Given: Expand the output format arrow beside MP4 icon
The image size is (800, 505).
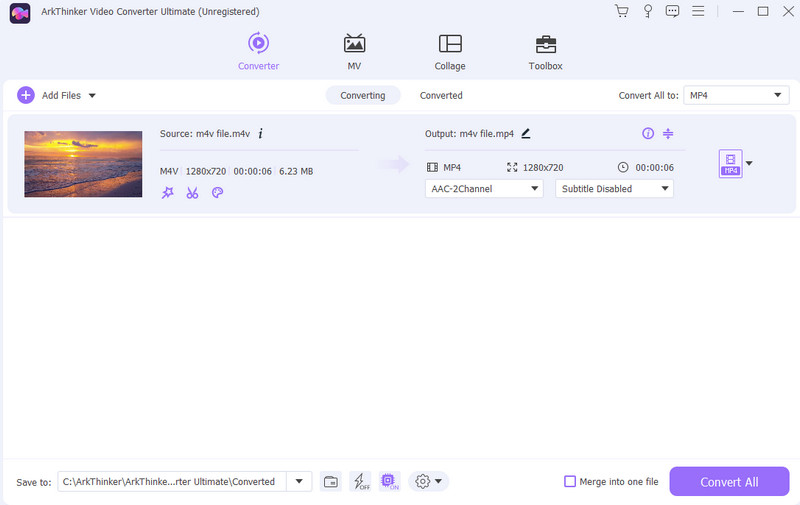Looking at the screenshot, I should tap(749, 163).
